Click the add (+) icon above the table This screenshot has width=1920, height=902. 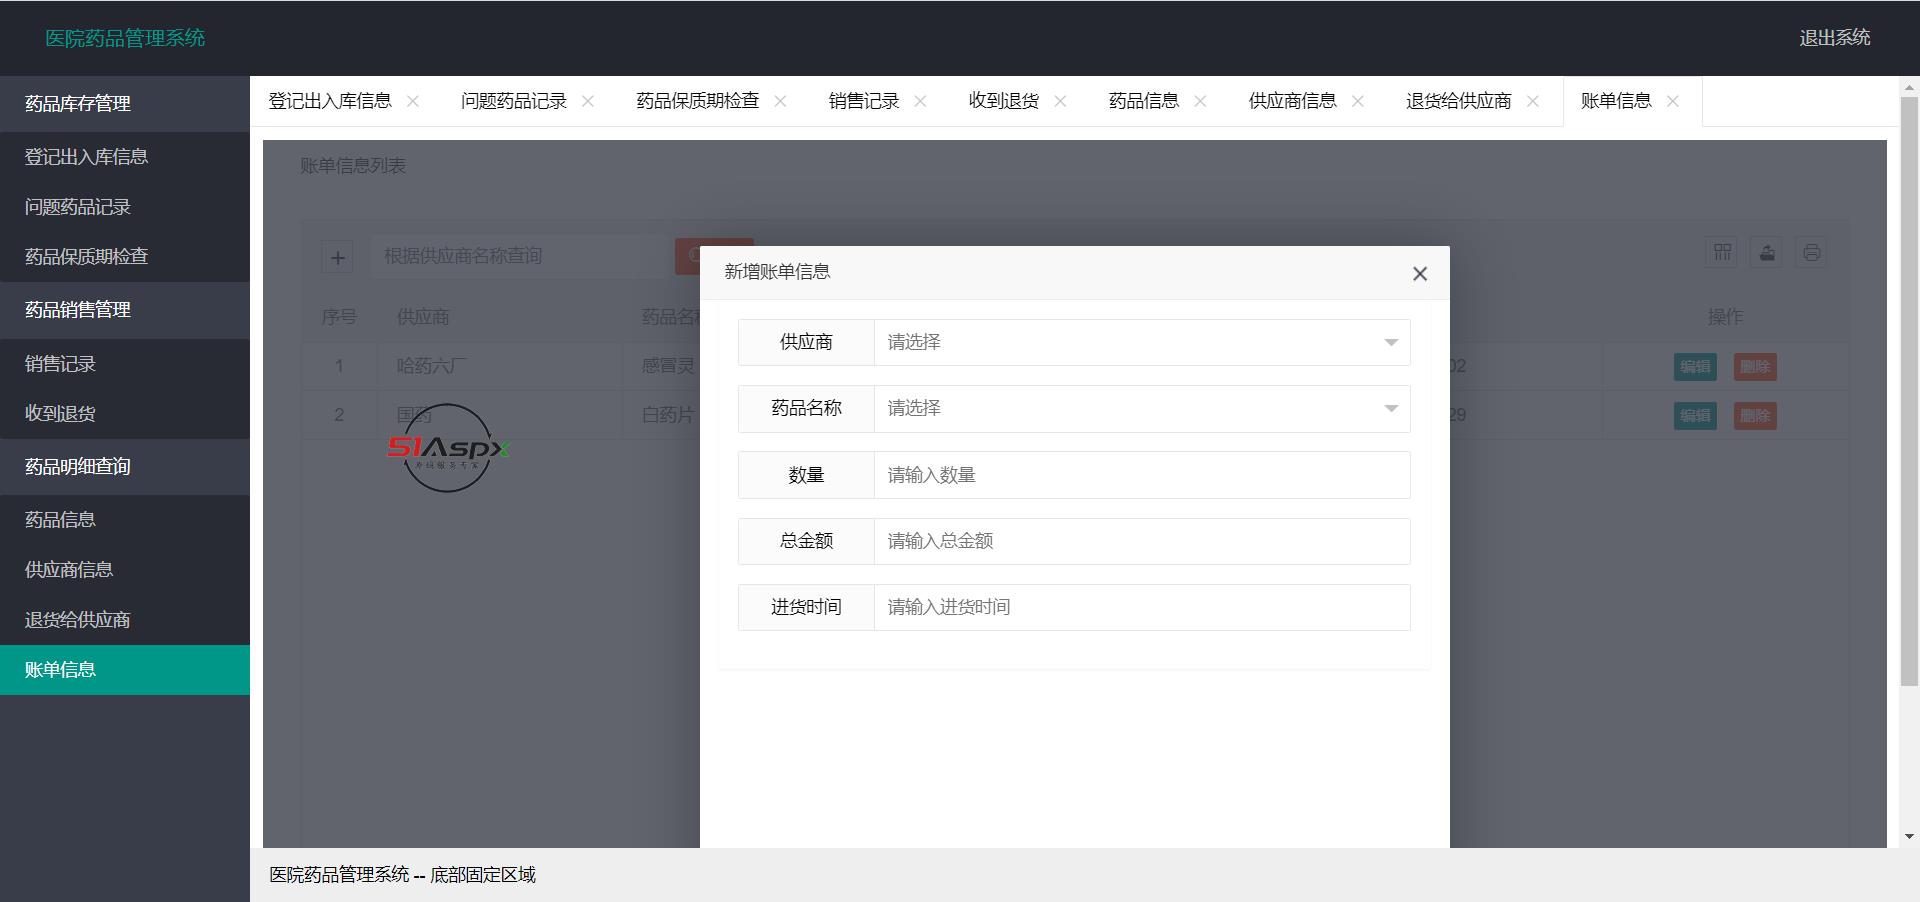click(x=338, y=257)
